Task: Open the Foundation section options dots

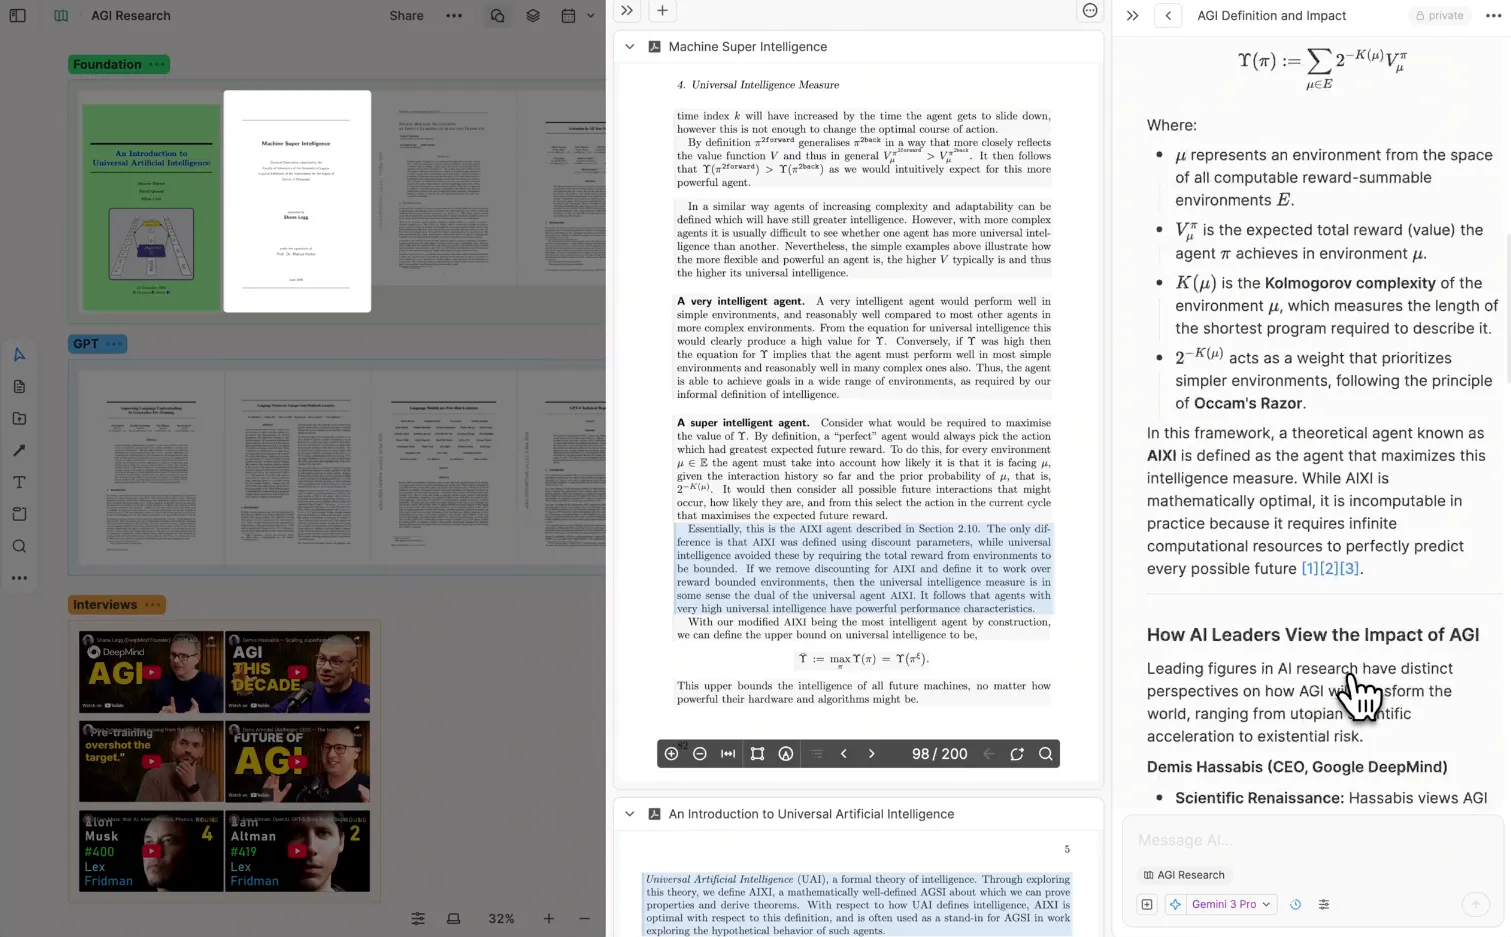Action: pos(157,65)
